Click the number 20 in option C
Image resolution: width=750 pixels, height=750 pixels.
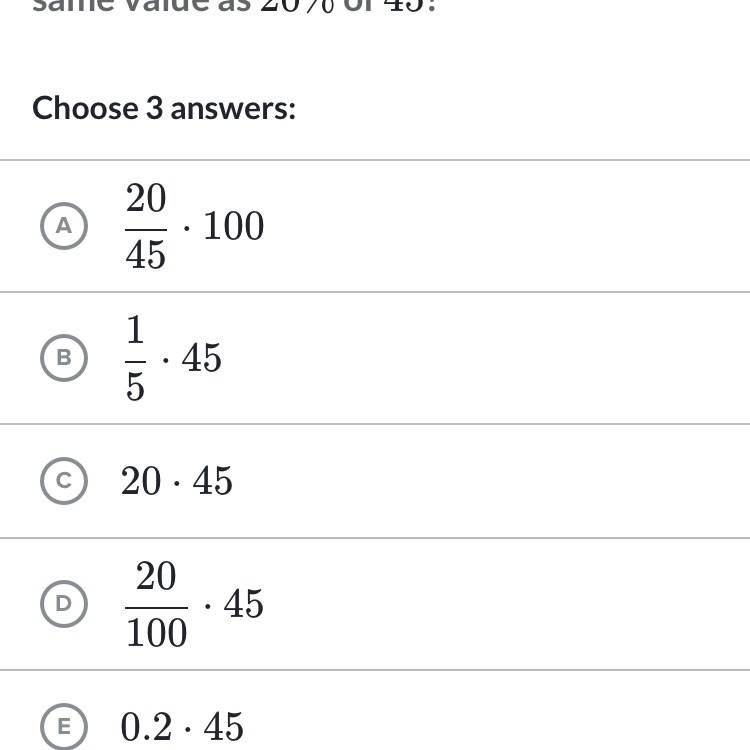pyautogui.click(x=141, y=481)
